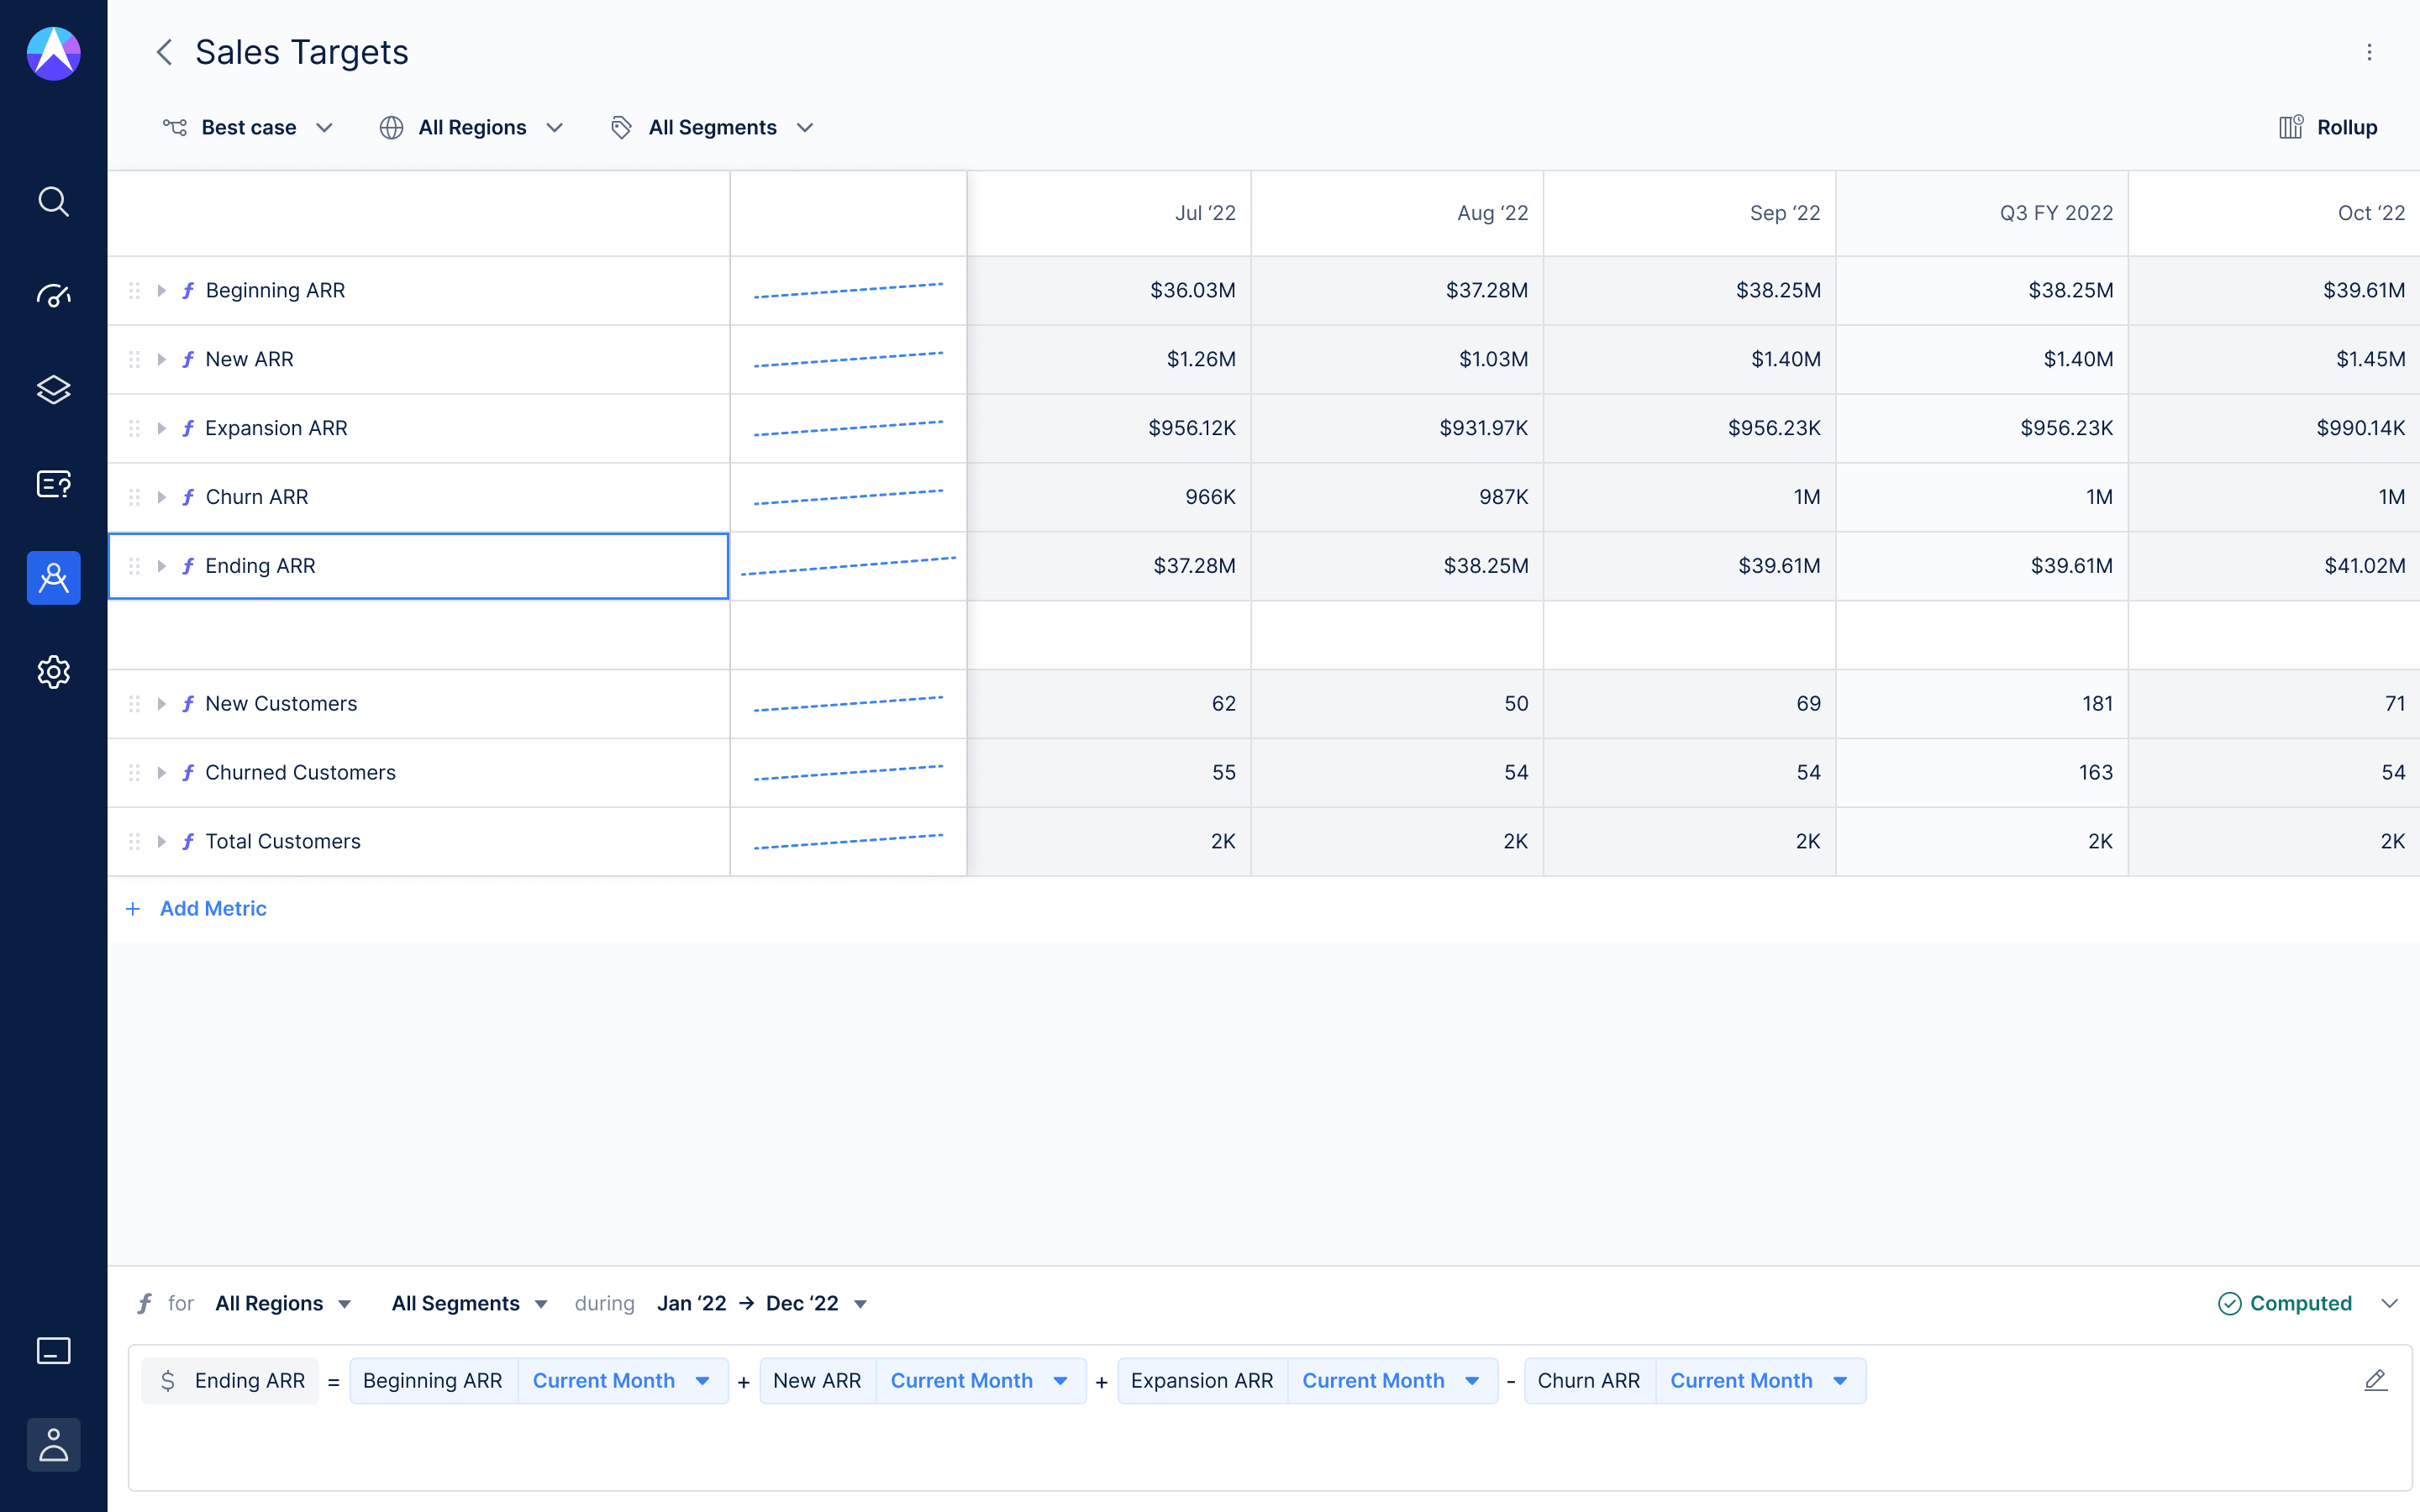Viewport: 2420px width, 1512px height.
Task: Click the back arrow beside Sales Targets
Action: point(165,52)
